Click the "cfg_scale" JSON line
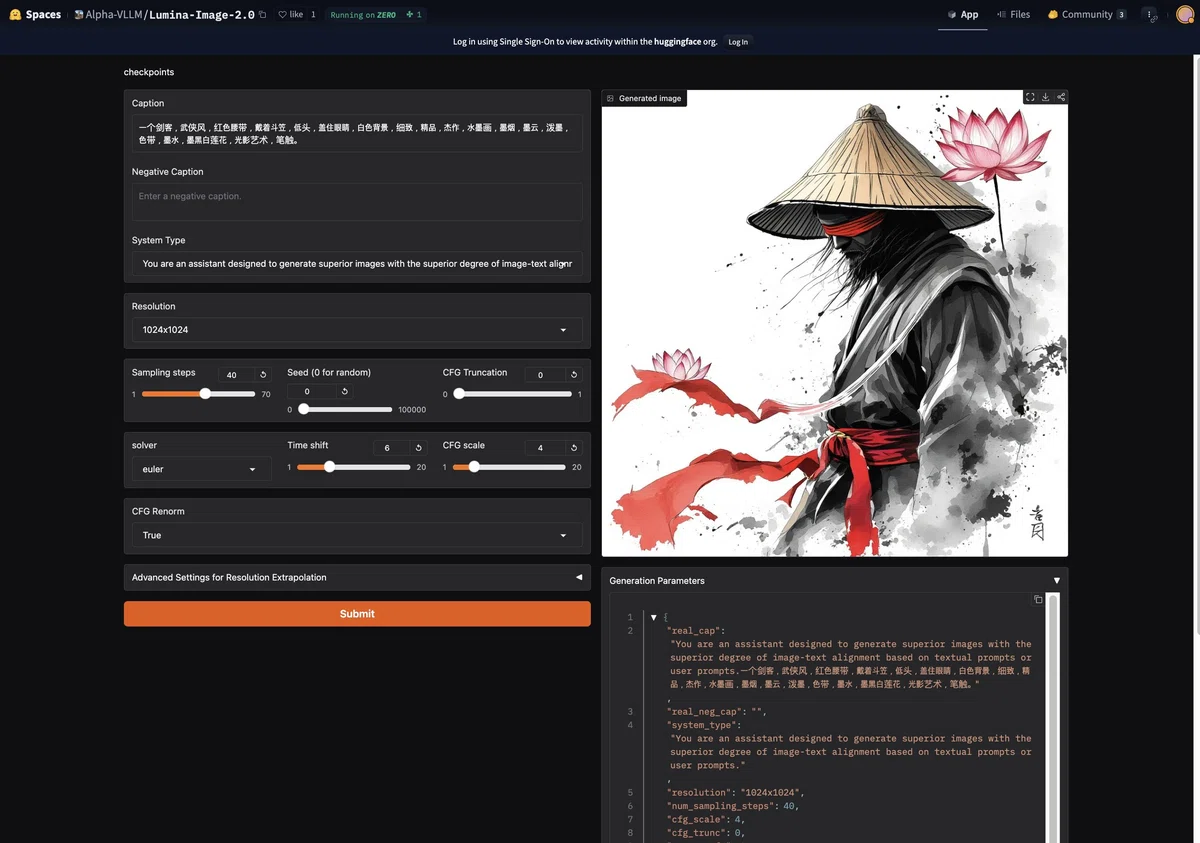The height and width of the screenshot is (843, 1200). (x=706, y=820)
